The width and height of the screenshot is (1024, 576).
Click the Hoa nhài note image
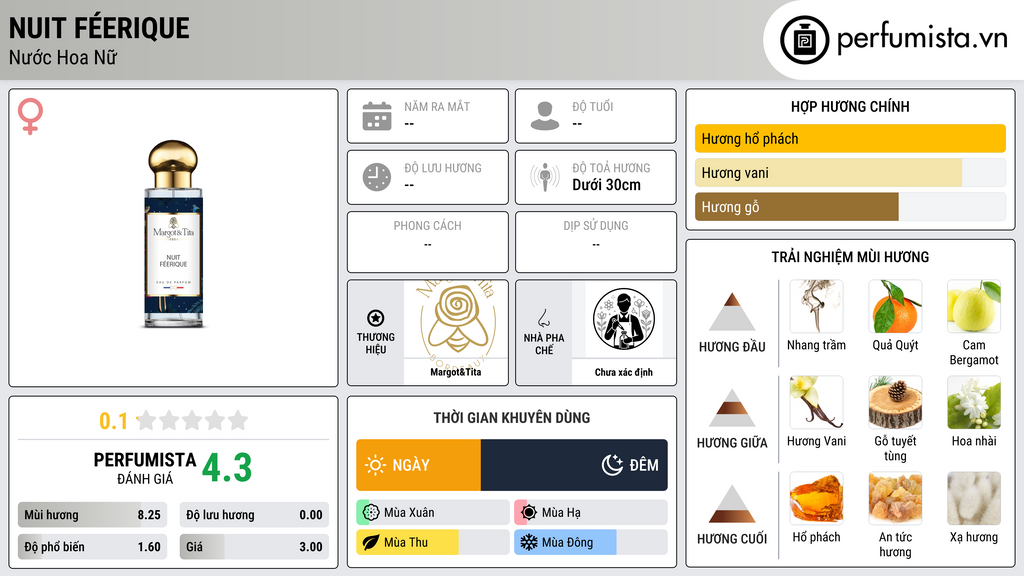tap(974, 402)
